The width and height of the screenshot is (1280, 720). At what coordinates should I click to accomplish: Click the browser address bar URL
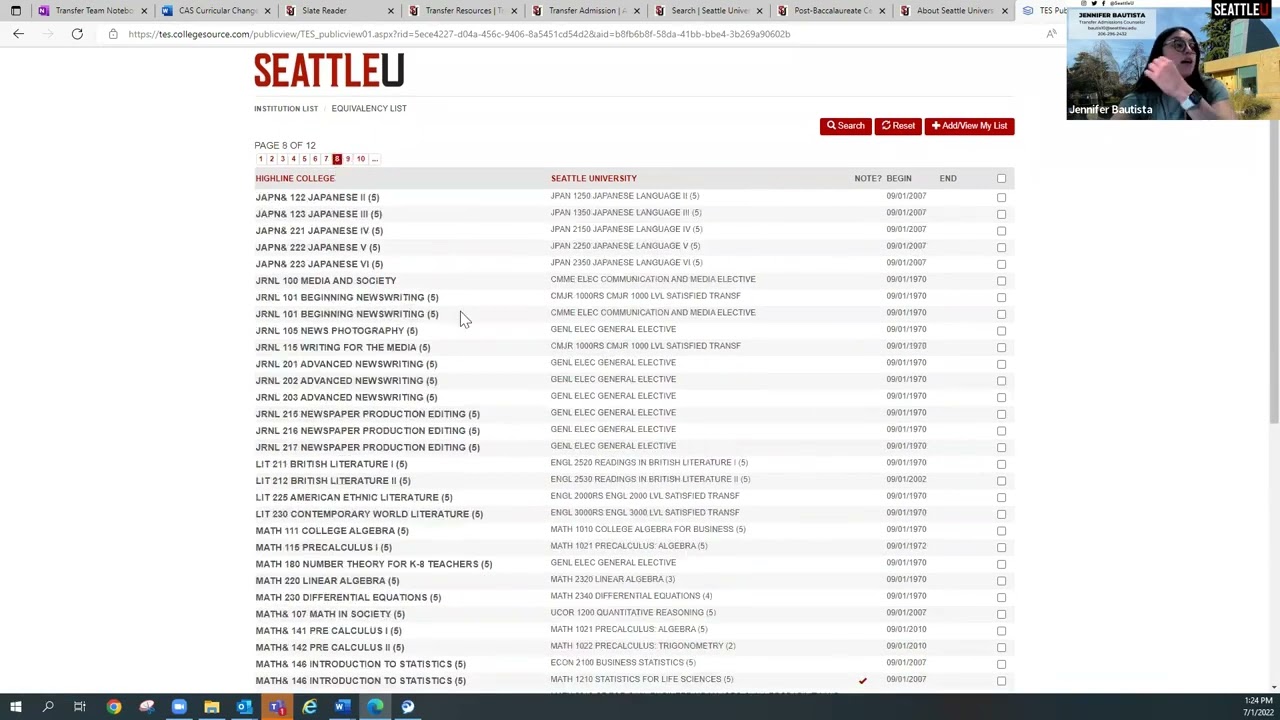pyautogui.click(x=459, y=34)
